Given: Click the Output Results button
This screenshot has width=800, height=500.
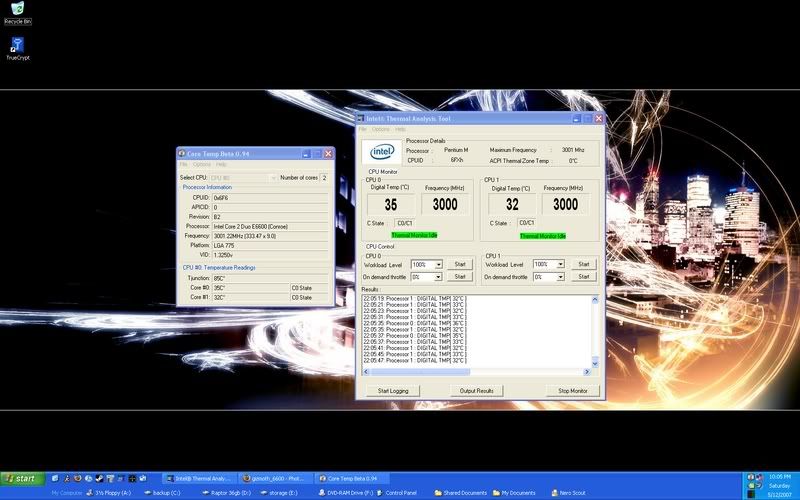Looking at the screenshot, I should (x=476, y=390).
